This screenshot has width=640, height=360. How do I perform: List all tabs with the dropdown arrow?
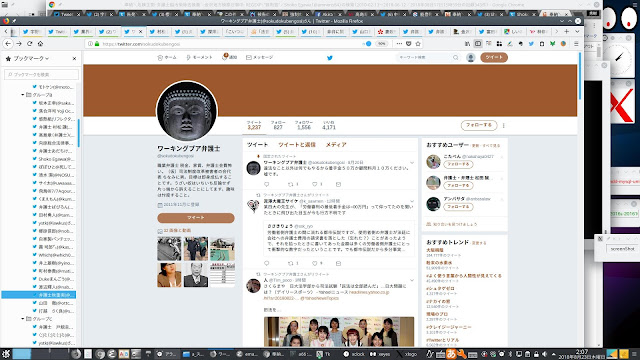click(x=577, y=31)
